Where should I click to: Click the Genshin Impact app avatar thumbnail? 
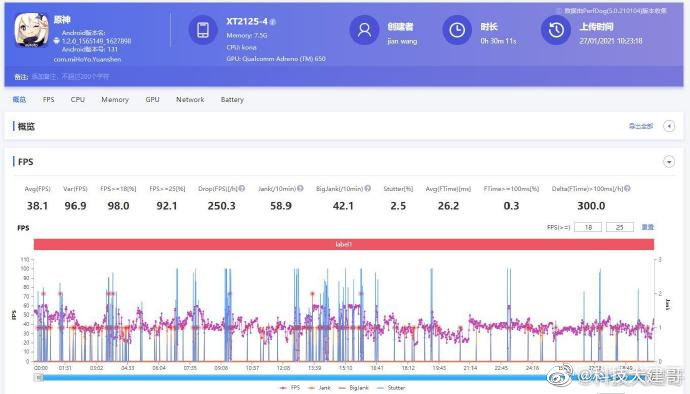pyautogui.click(x=31, y=30)
